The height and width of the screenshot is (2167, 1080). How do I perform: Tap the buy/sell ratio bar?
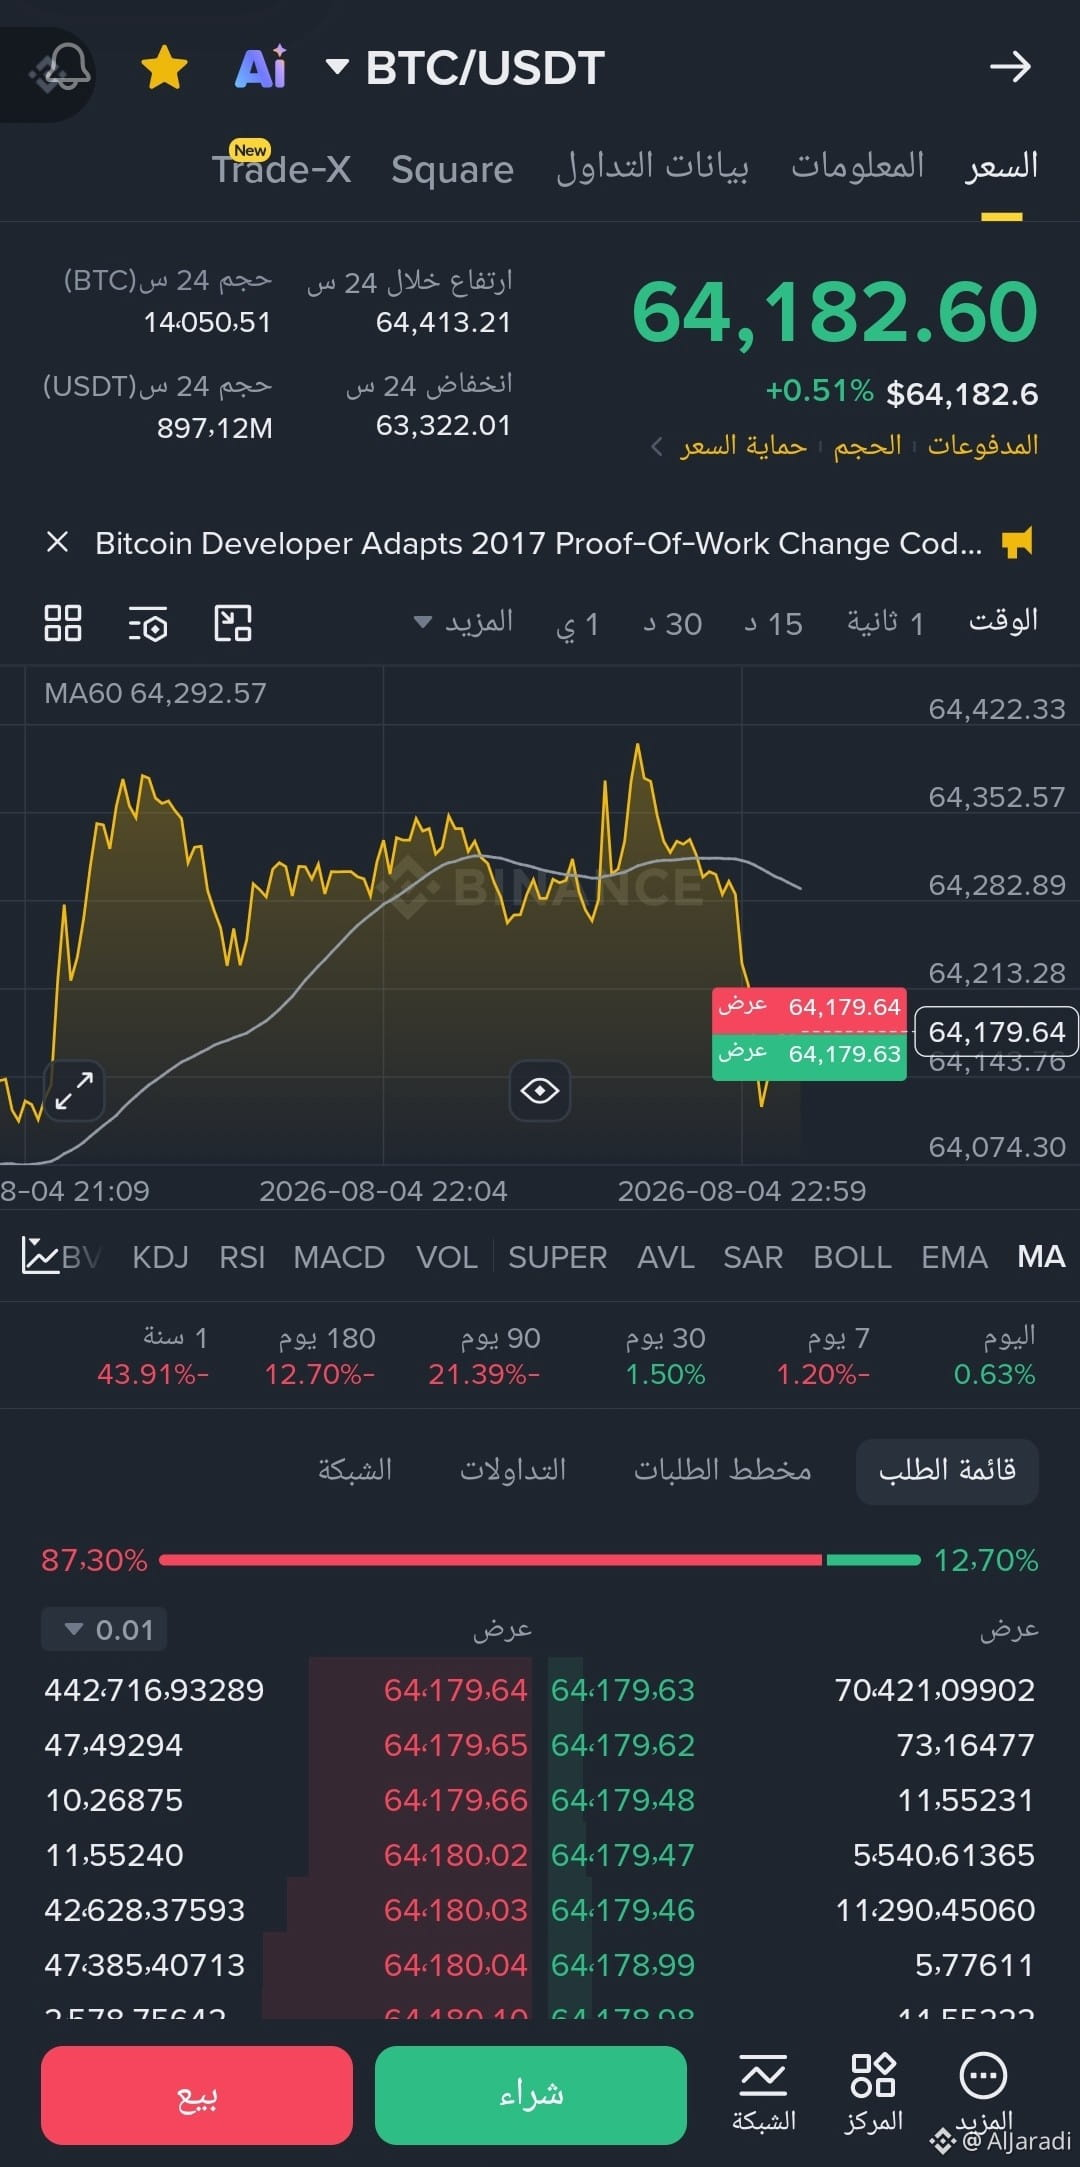tap(540, 1560)
